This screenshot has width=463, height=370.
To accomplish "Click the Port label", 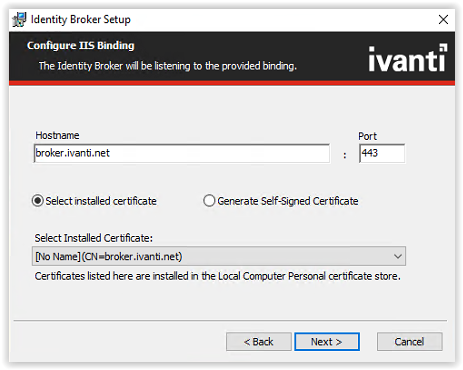I will (x=367, y=136).
